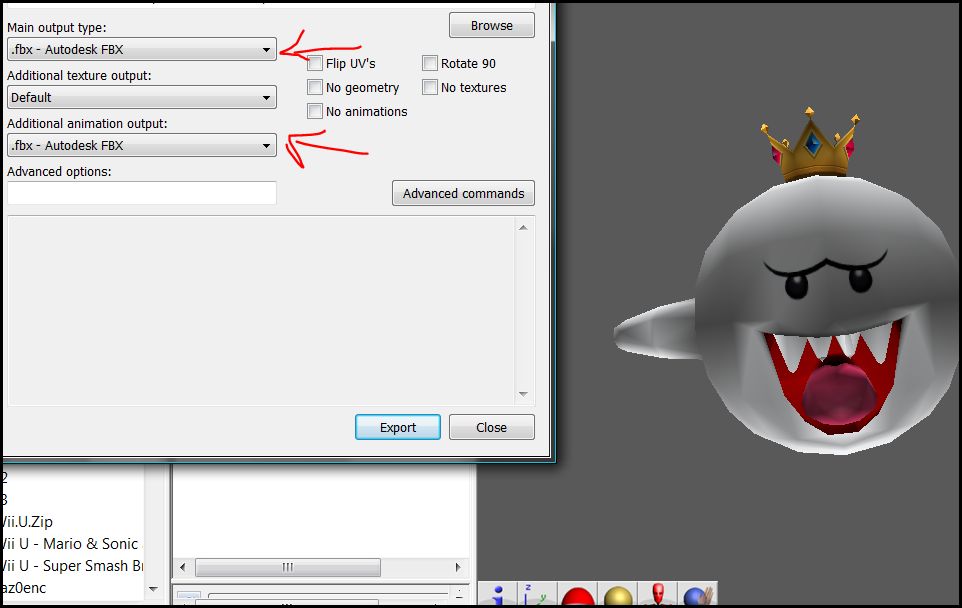Click the yellow sphere toolbar icon
The height and width of the screenshot is (608, 962).
coord(617,594)
